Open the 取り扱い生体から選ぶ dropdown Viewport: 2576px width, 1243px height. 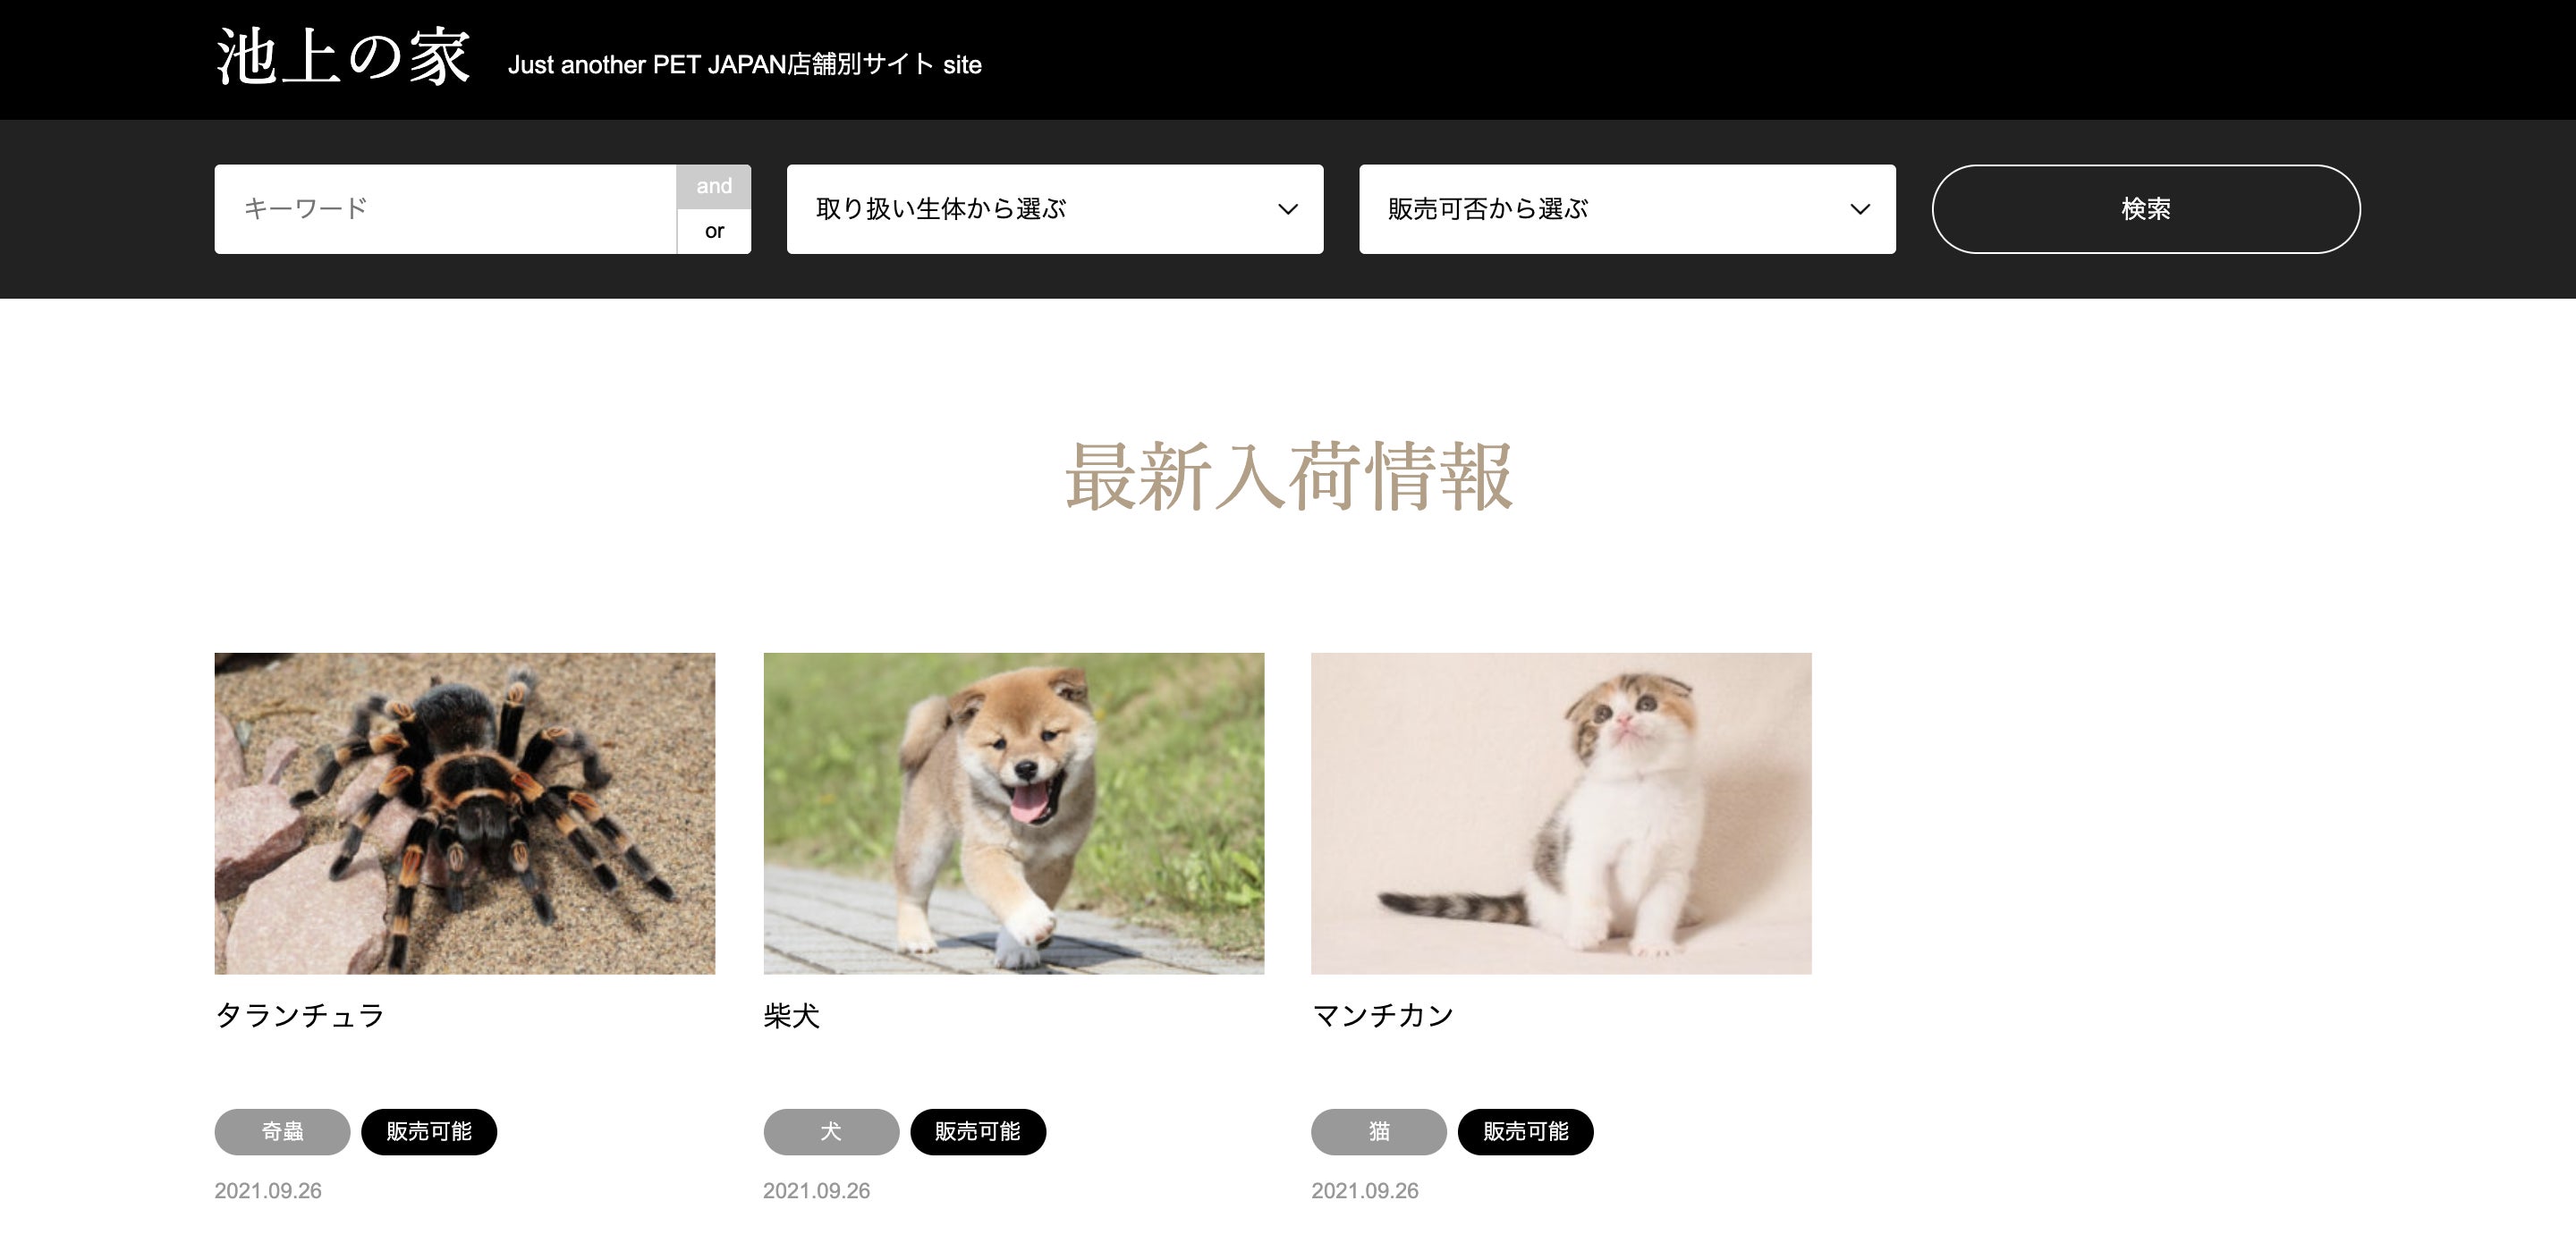1055,209
